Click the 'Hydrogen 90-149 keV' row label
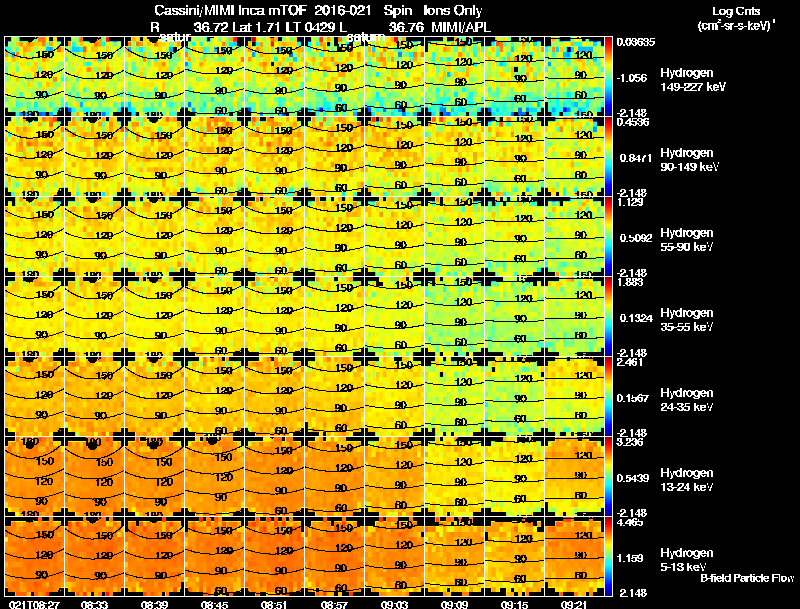Image resolution: width=800 pixels, height=609 pixels. click(689, 160)
